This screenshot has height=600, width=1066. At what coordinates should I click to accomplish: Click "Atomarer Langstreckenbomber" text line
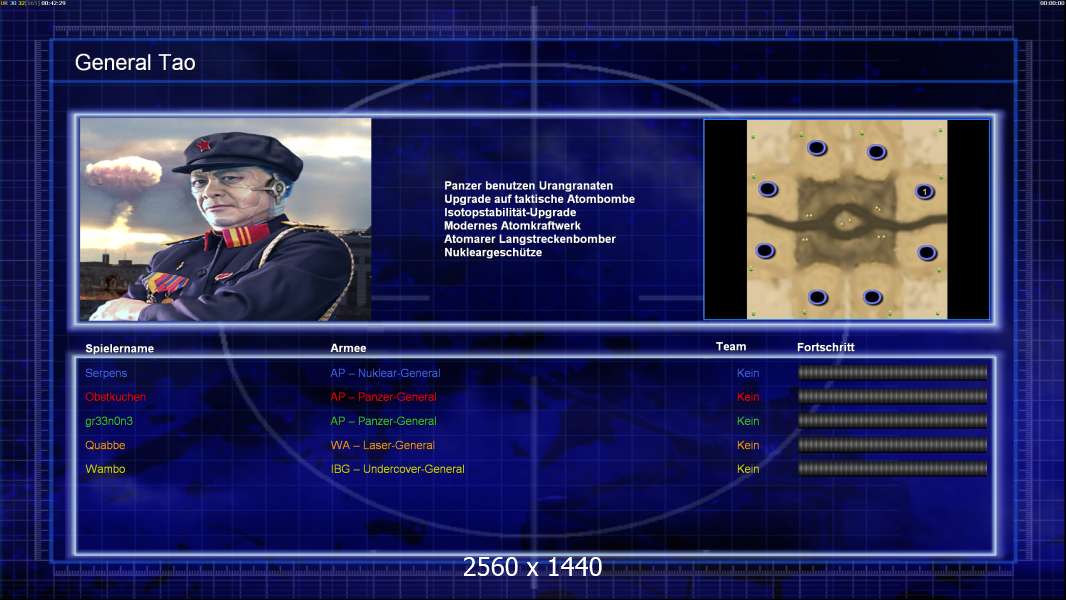(530, 239)
